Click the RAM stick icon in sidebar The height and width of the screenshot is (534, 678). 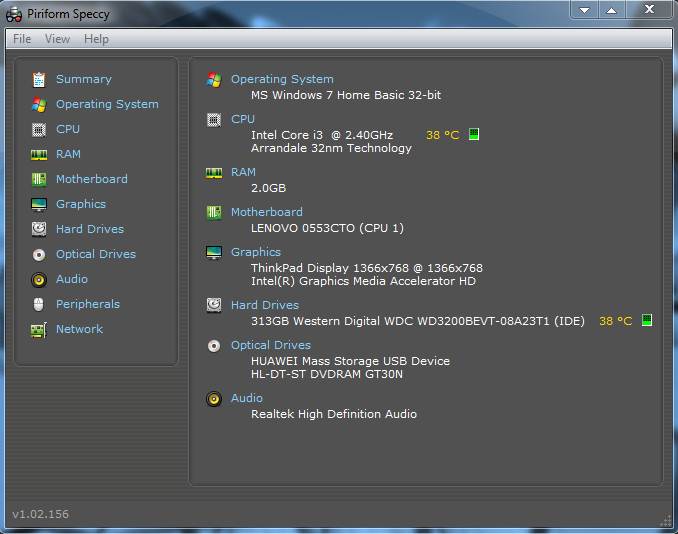[39, 154]
